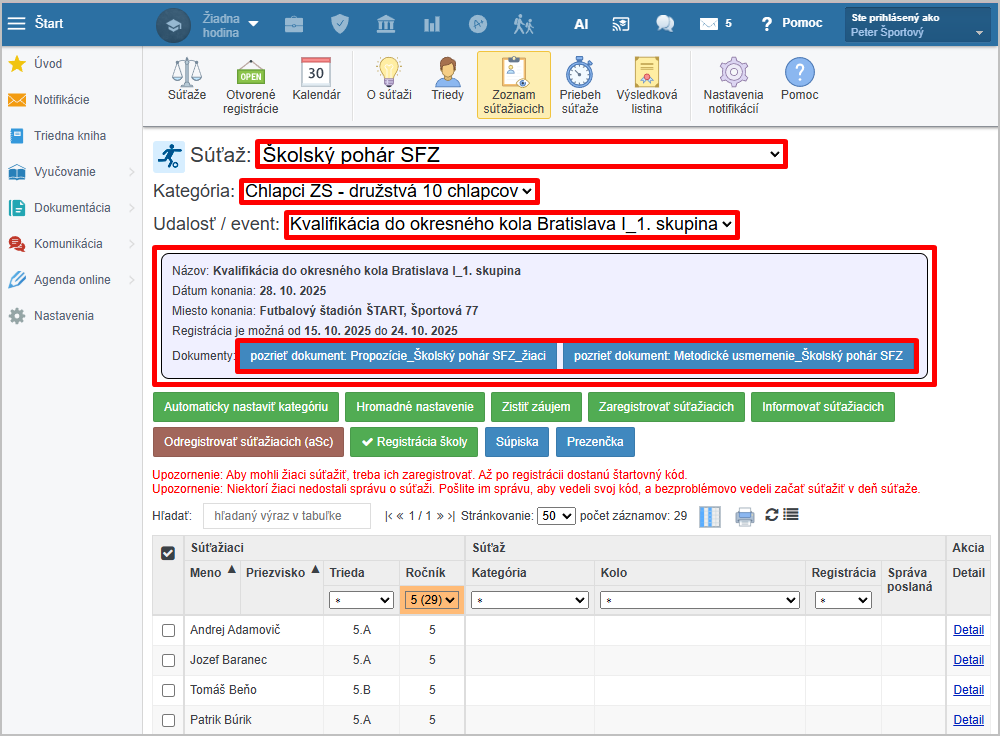Toggle the select-all checkbox in table header

(168, 553)
